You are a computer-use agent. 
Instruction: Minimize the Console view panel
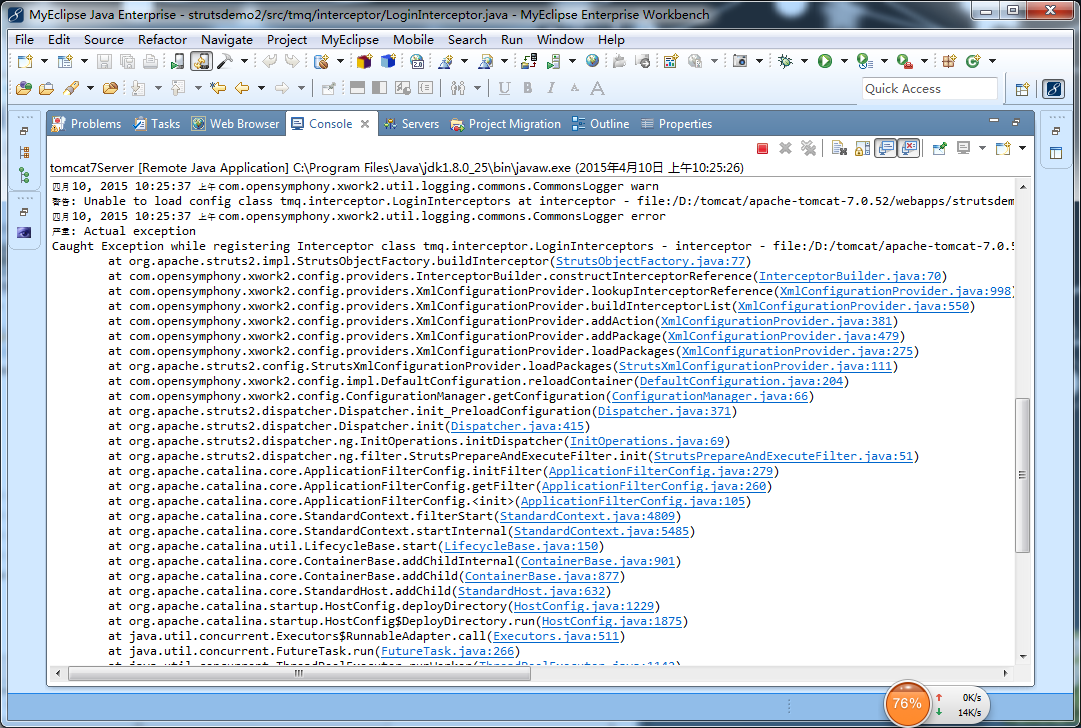(993, 121)
